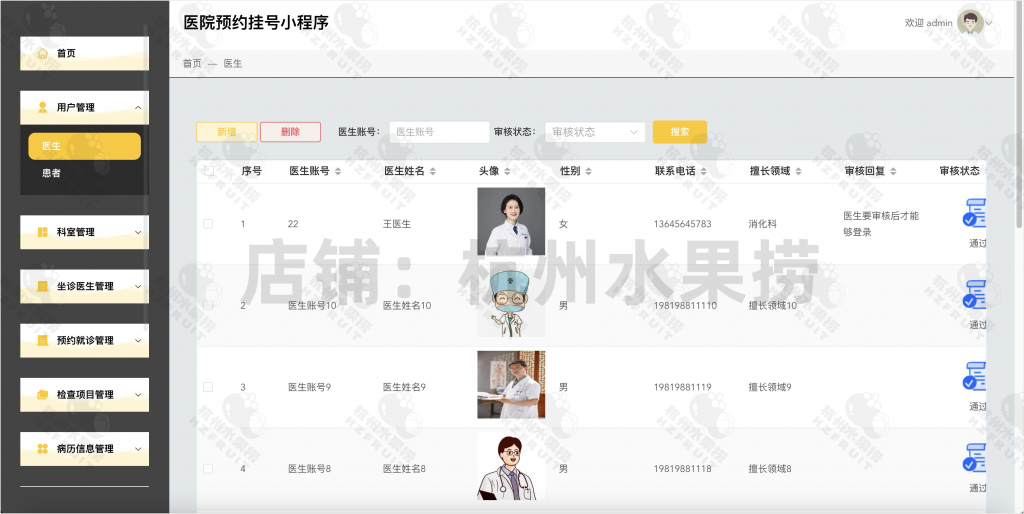The width and height of the screenshot is (1024, 514).
Task: Expand the 科室管理 menu chevron
Action: click(x=138, y=232)
